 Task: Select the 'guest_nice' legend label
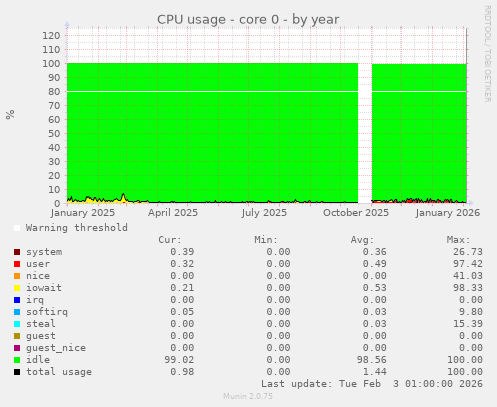pyautogui.click(x=56, y=348)
